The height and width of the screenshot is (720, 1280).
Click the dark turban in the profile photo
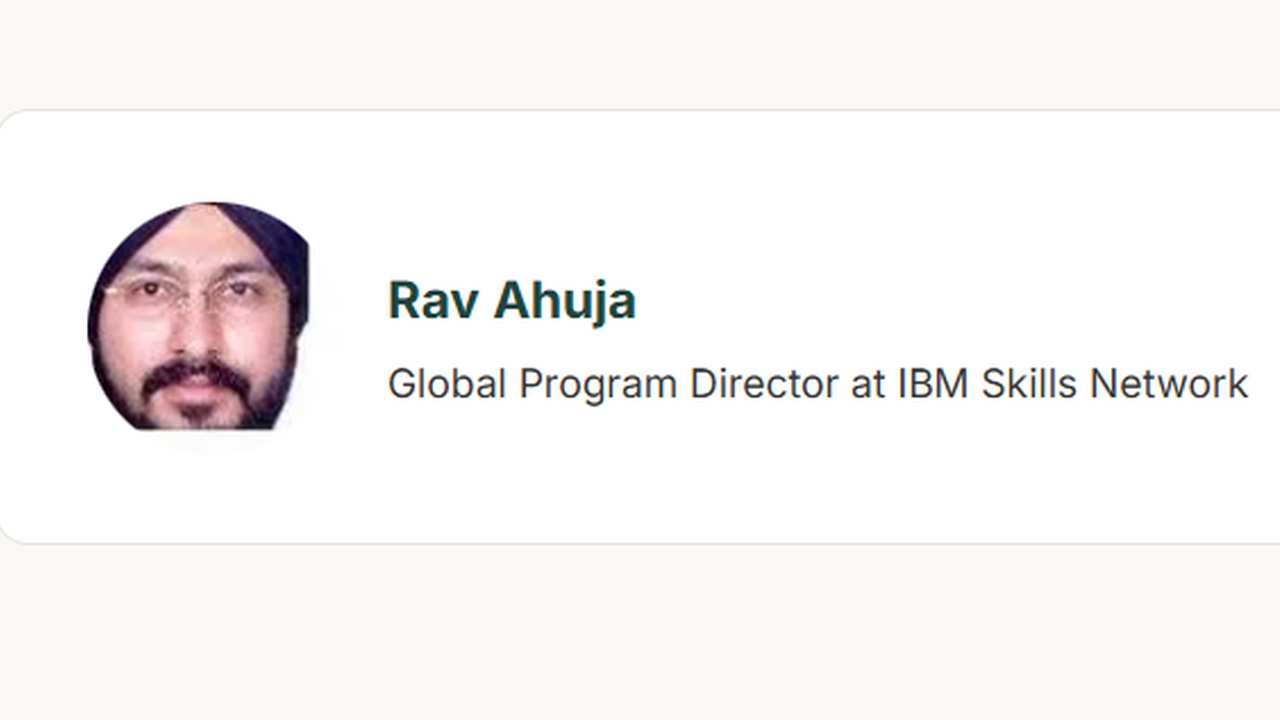(x=260, y=230)
